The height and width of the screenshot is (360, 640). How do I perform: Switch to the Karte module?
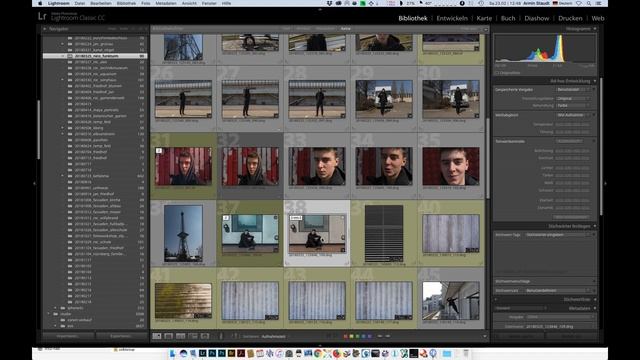pos(484,18)
